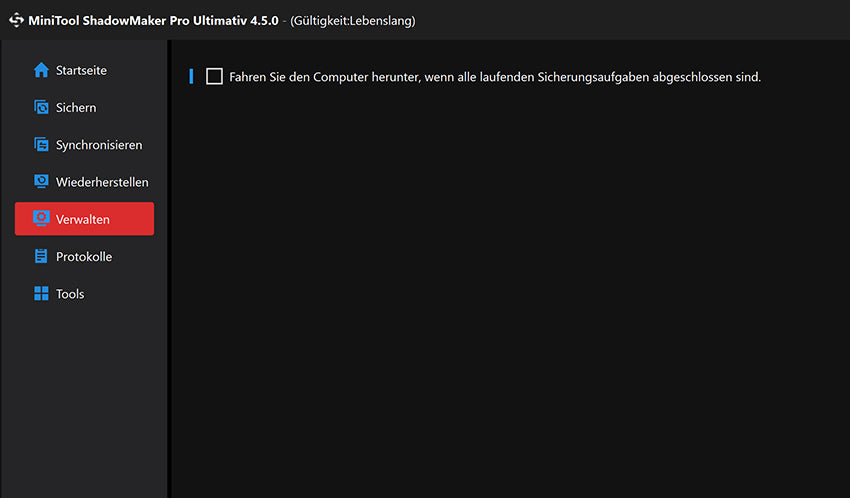850x498 pixels.
Task: Open the Wiederherstellen section
Action: pos(102,182)
